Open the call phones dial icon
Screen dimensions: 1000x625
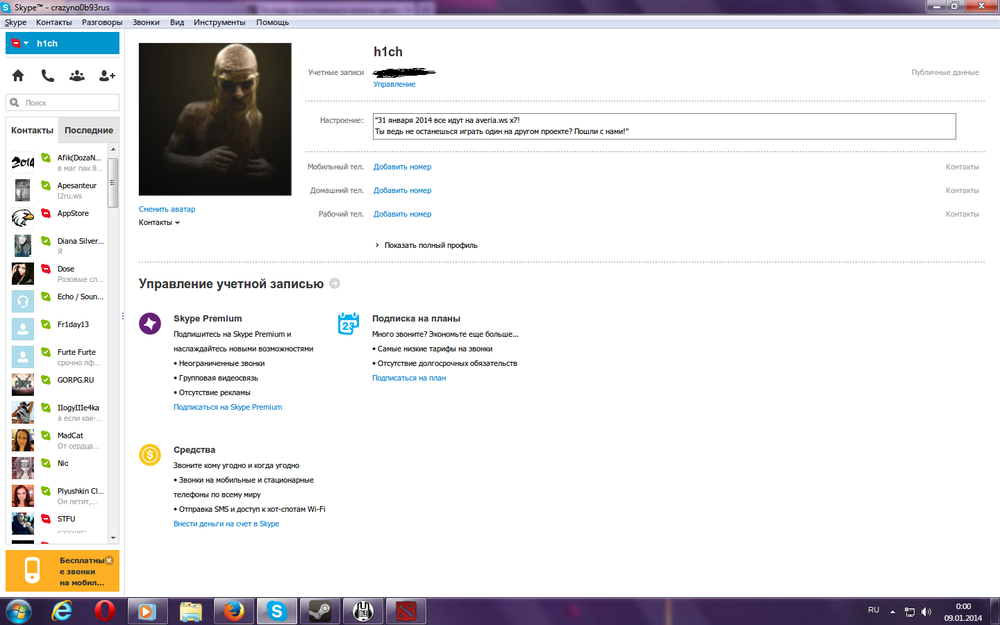coord(47,75)
